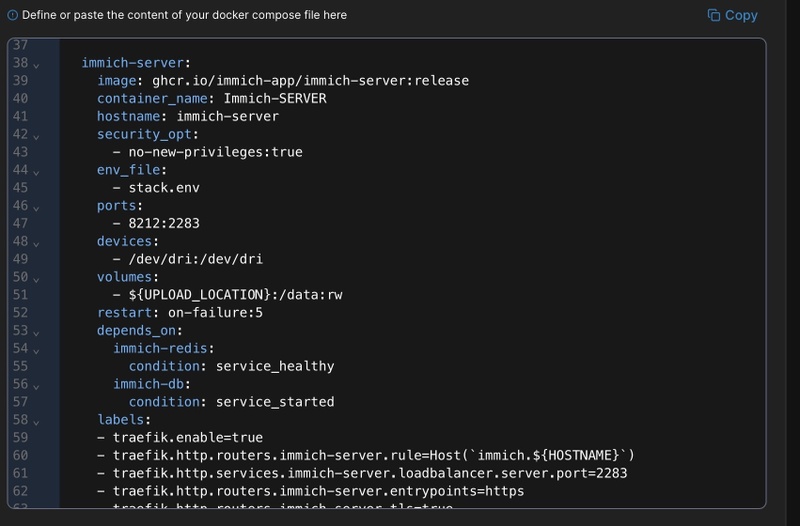Collapse the immich-server block at line 38
800x526 pixels.
[x=36, y=64]
